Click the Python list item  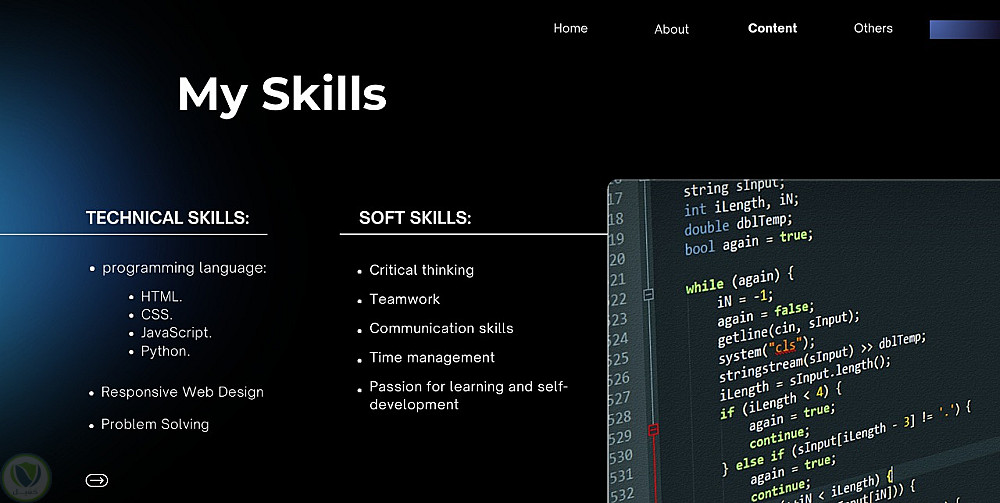coord(165,351)
